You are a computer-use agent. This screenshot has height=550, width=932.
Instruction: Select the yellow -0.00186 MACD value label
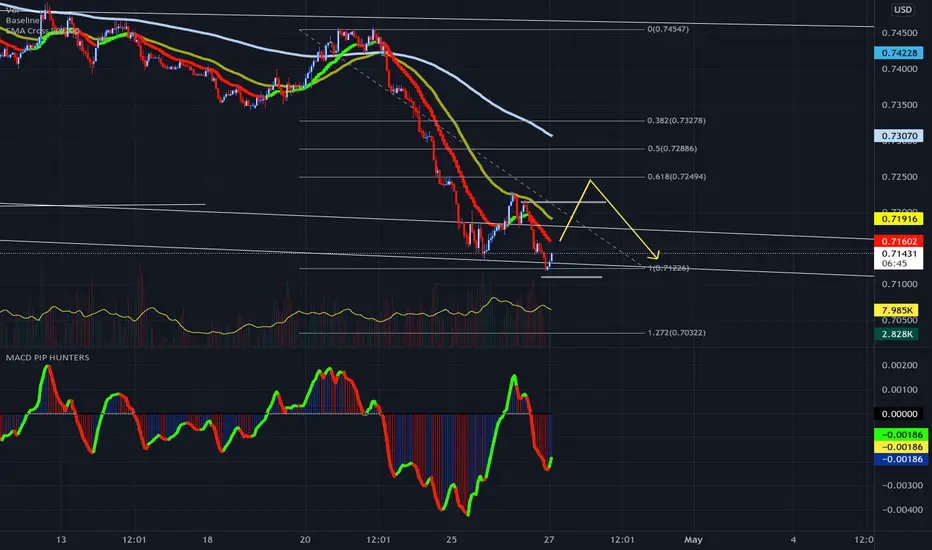[899, 447]
